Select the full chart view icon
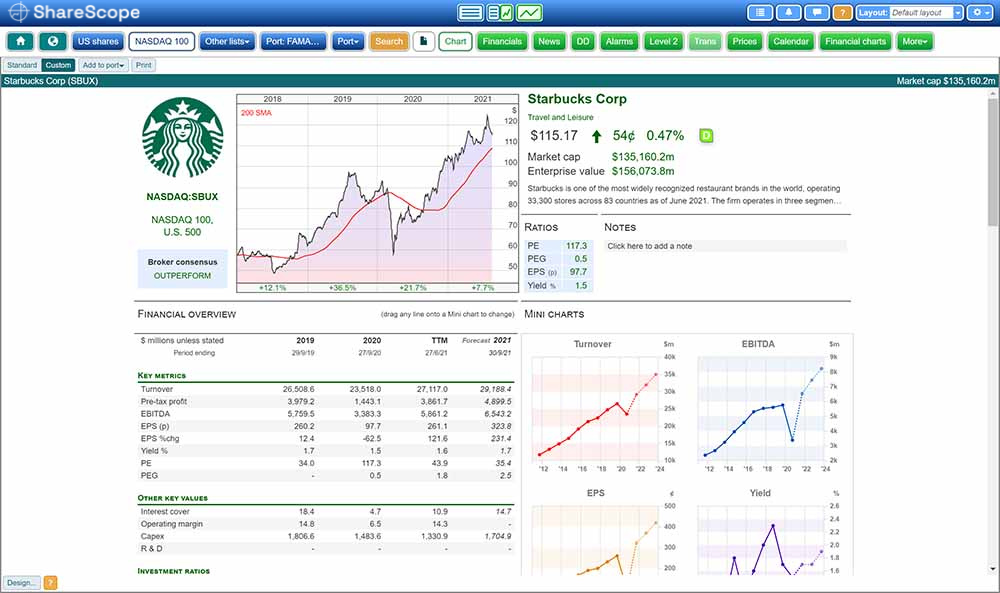 tap(529, 13)
